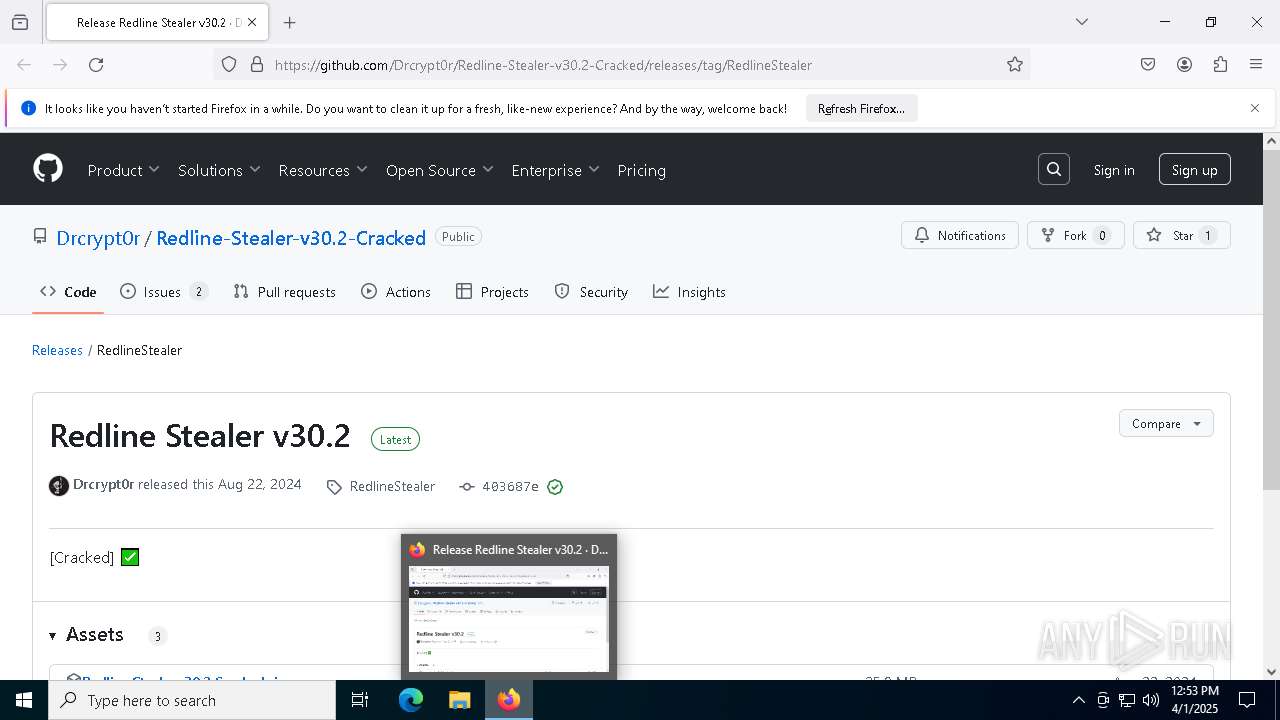
Task: Click the Latest release badge
Action: tap(395, 439)
